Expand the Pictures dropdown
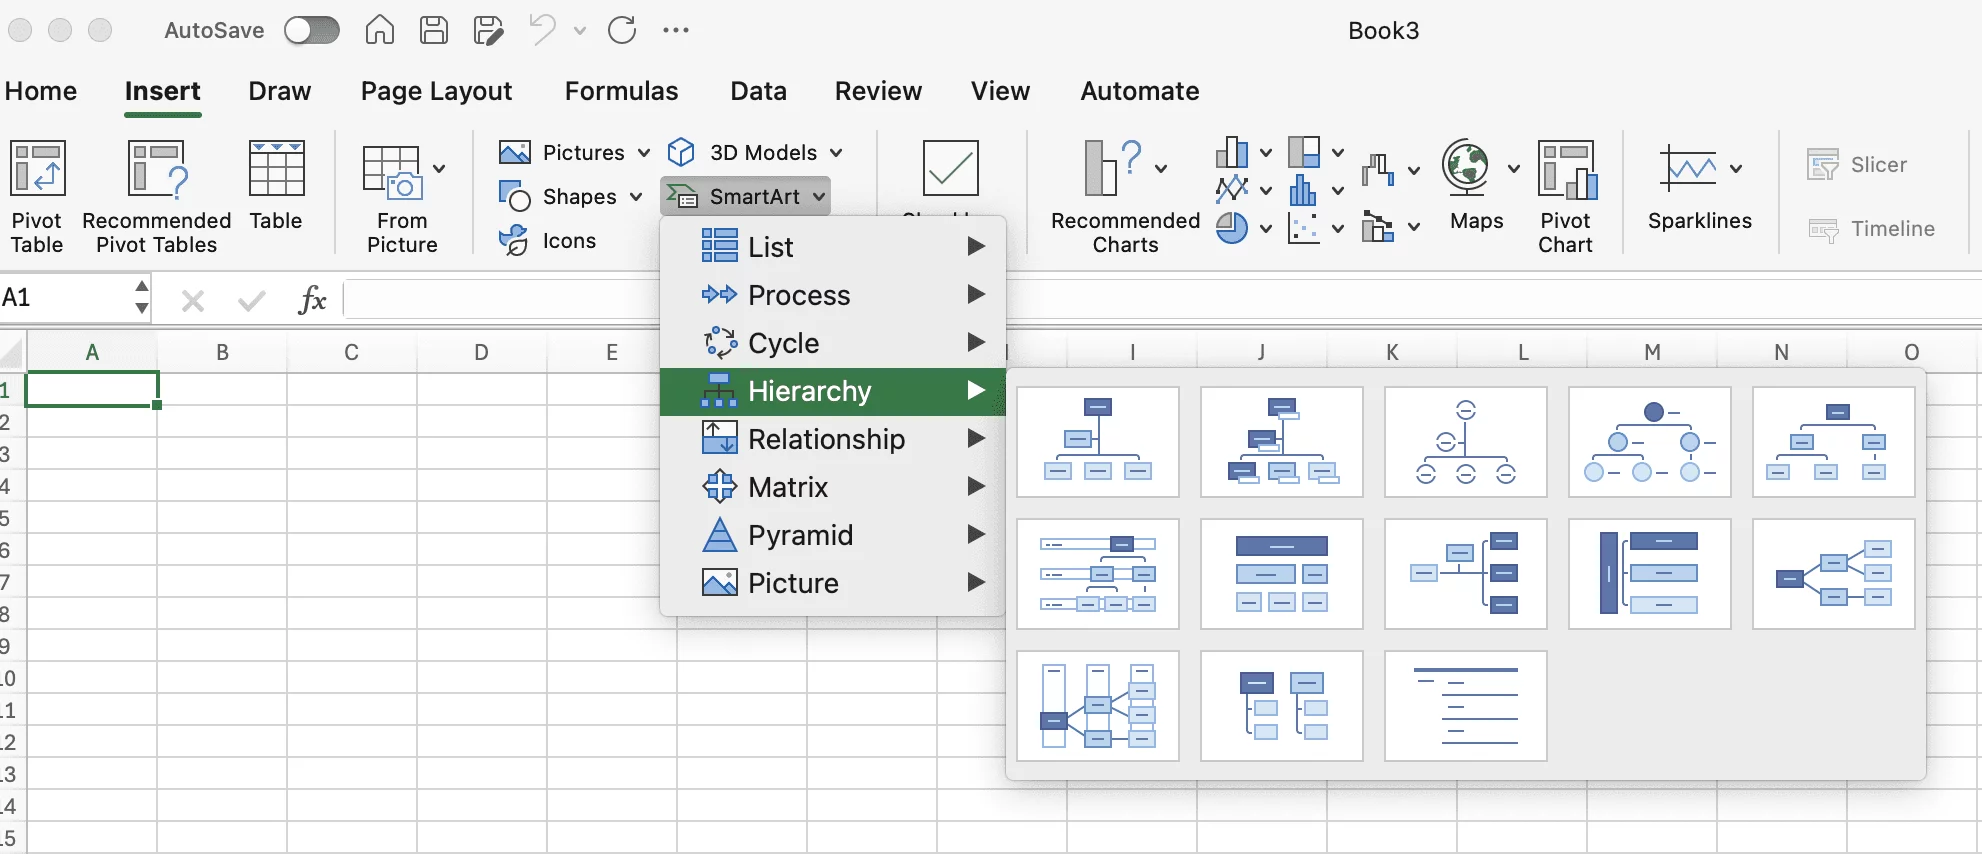This screenshot has height=854, width=1982. [644, 153]
